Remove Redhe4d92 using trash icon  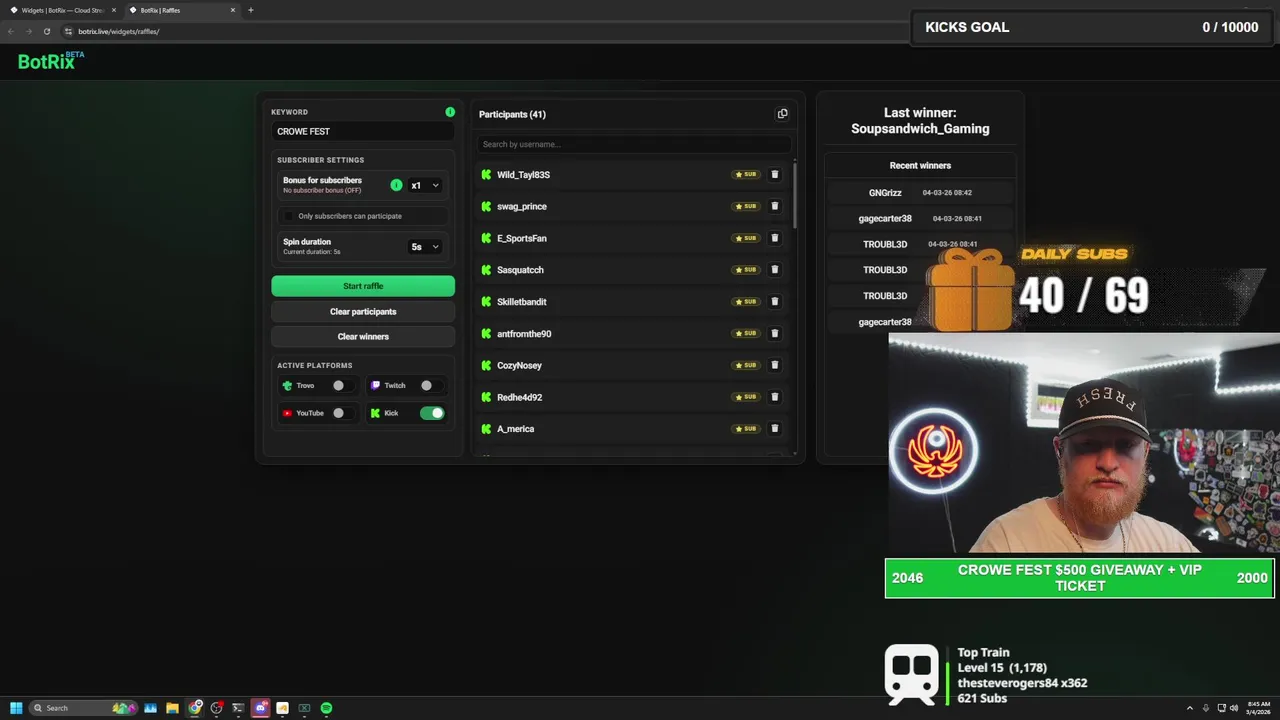(774, 397)
